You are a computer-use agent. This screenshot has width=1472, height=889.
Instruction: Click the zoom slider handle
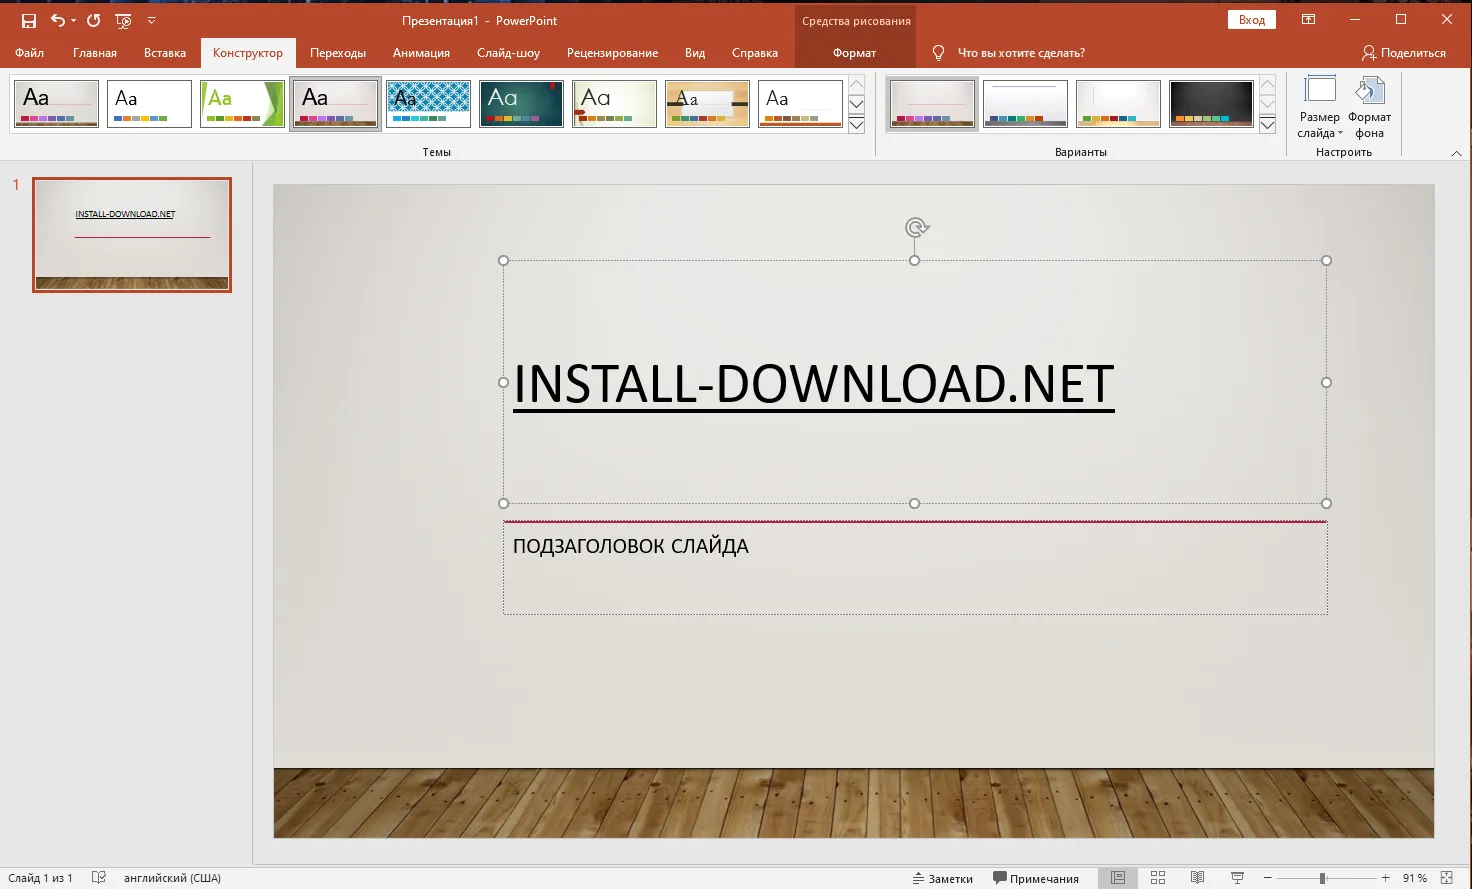click(1322, 878)
